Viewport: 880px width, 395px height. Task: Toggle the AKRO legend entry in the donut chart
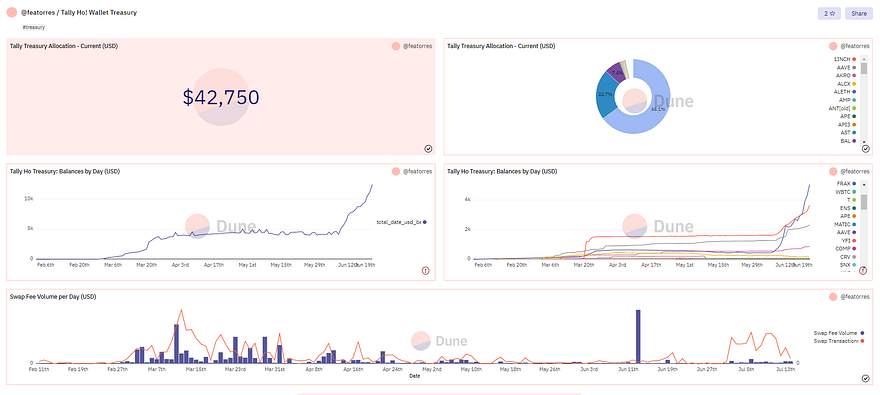click(x=846, y=75)
